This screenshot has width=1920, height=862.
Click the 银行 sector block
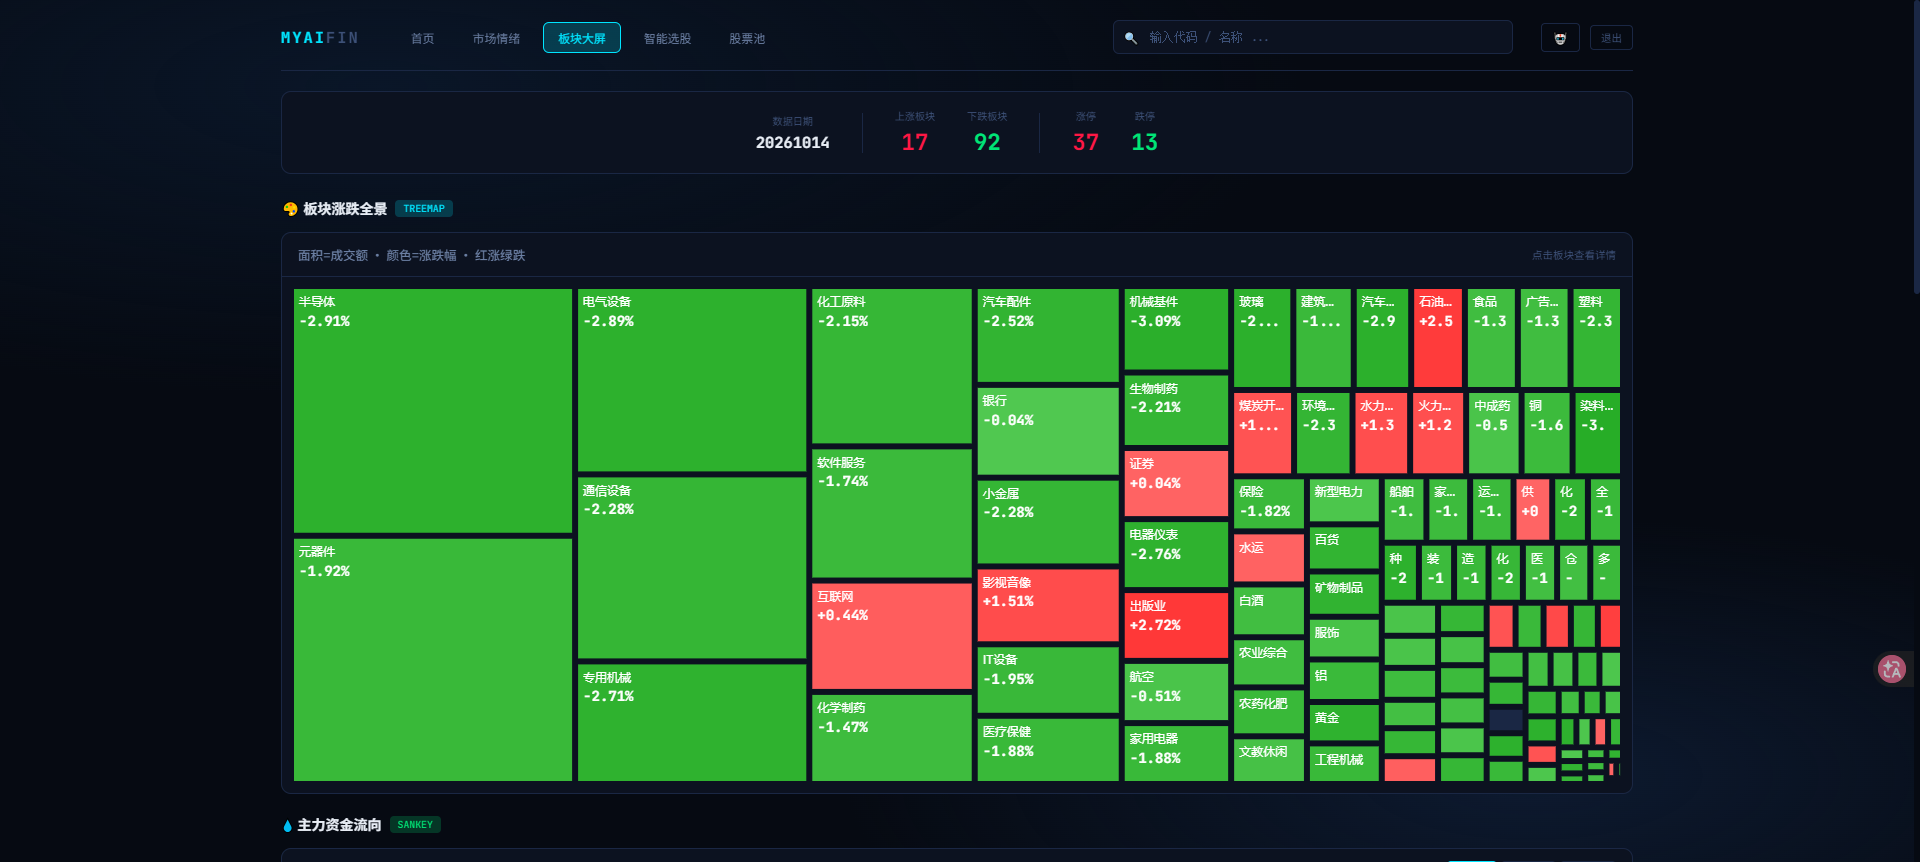(1048, 431)
